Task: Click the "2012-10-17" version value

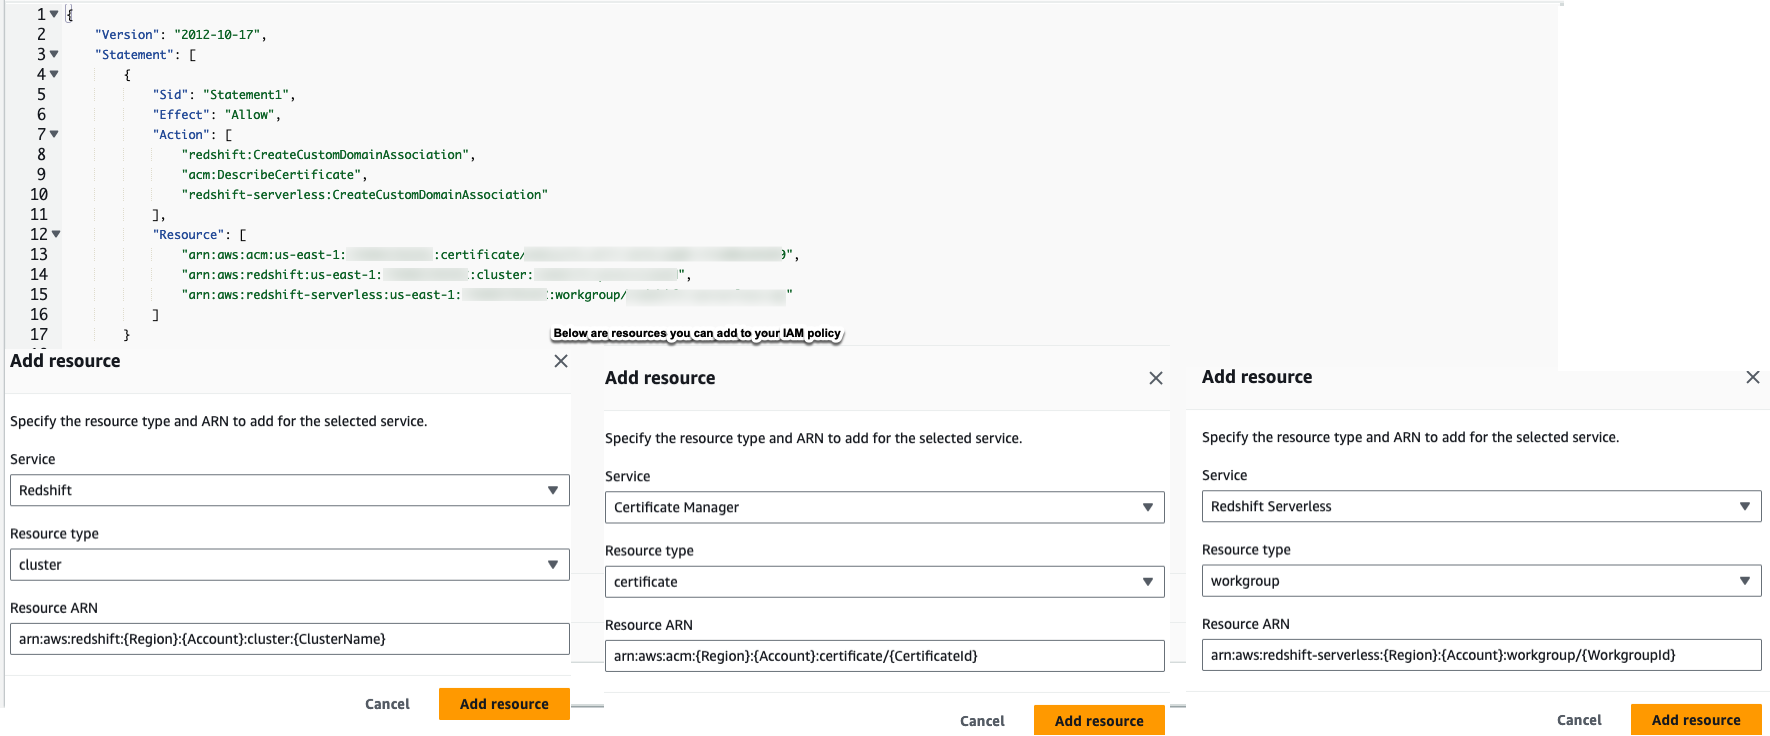Action: click(x=217, y=35)
